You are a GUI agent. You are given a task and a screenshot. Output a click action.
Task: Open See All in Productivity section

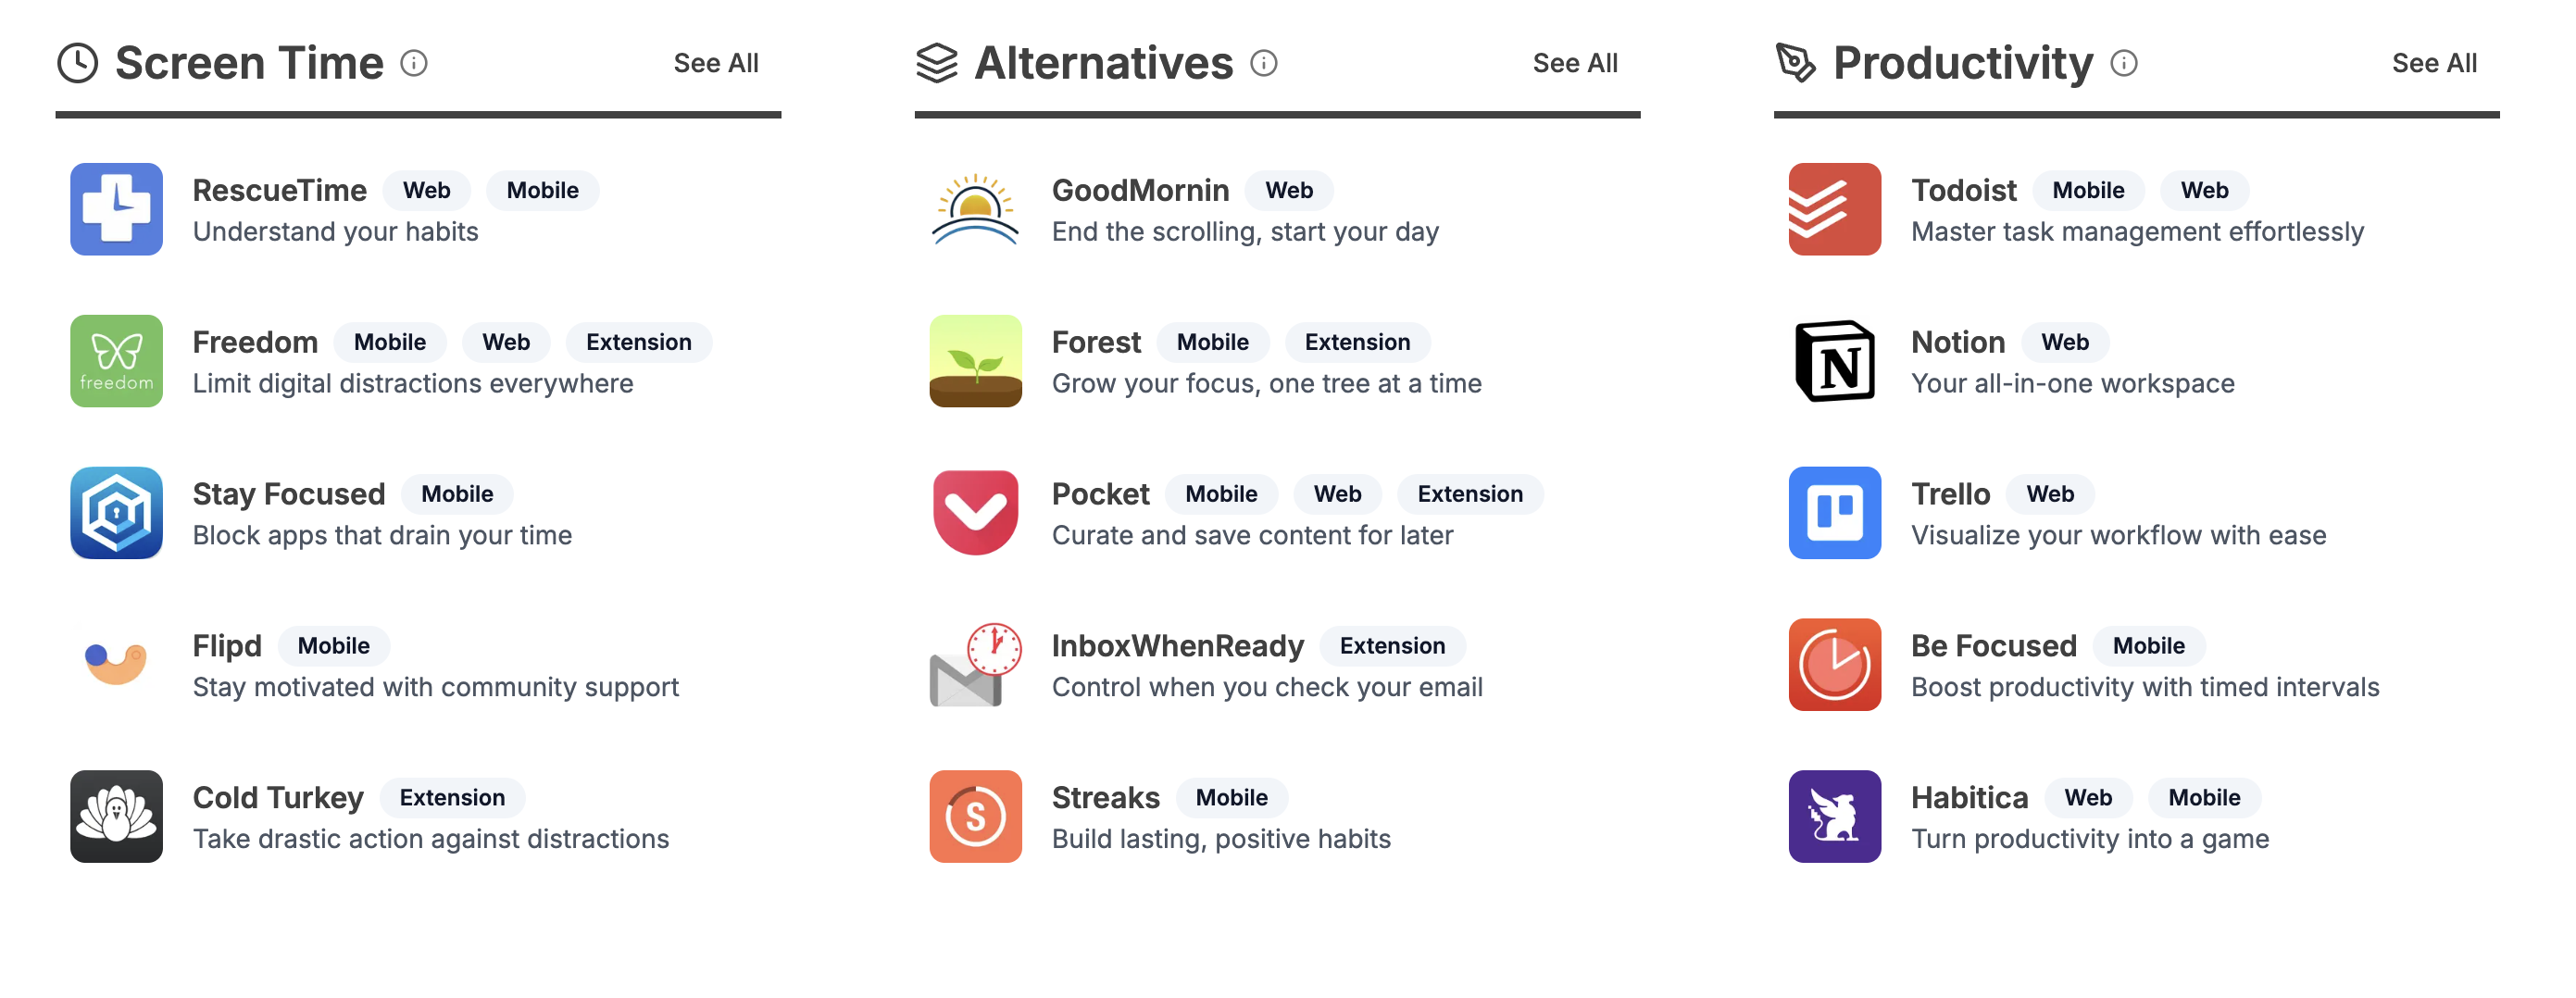[2434, 64]
